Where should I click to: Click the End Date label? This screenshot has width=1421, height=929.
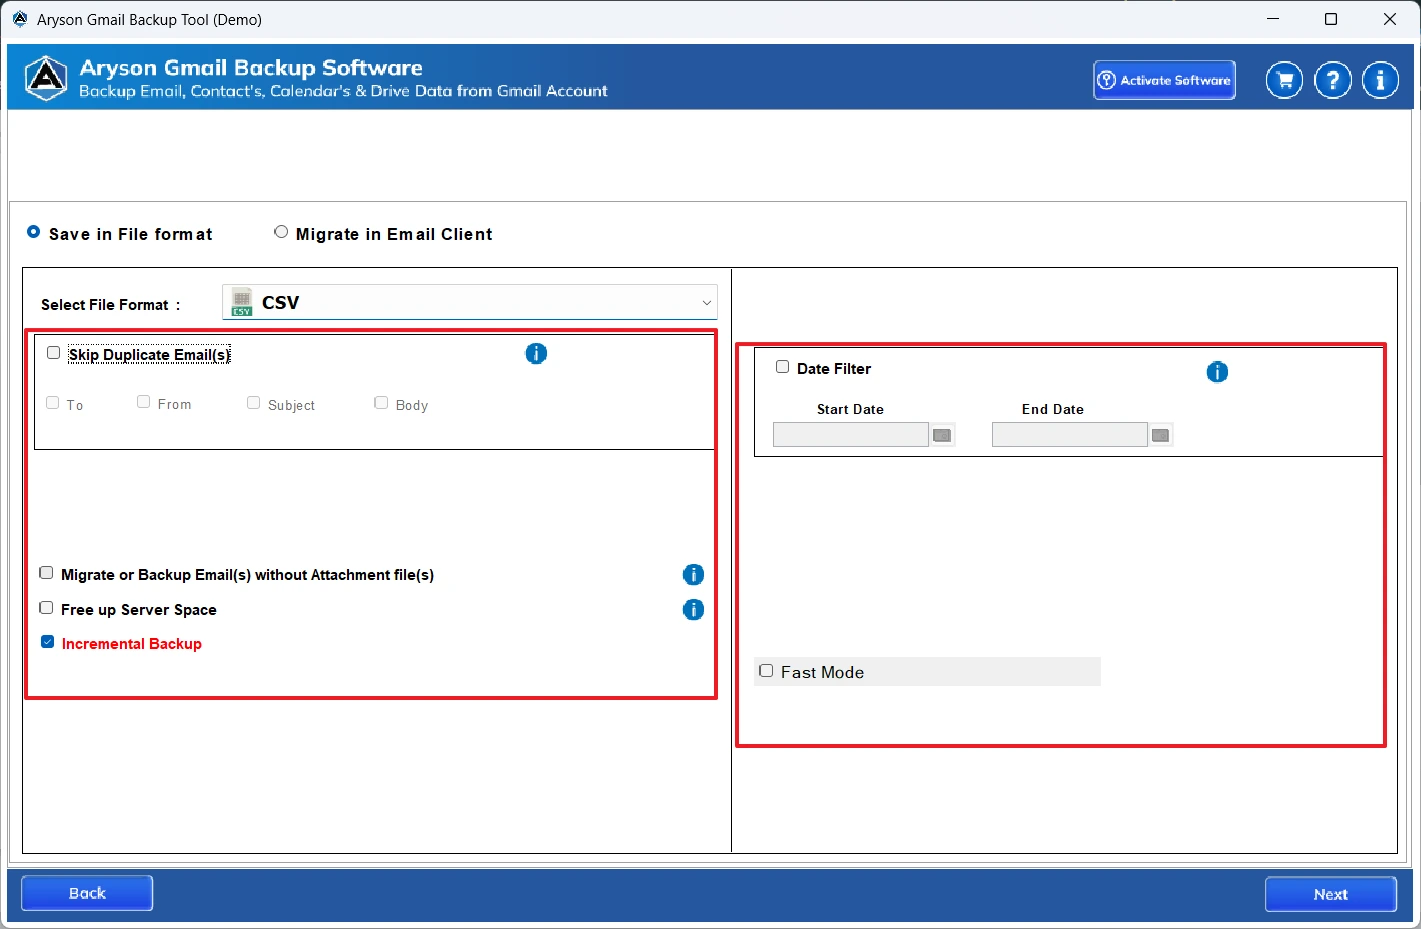pyautogui.click(x=1053, y=409)
